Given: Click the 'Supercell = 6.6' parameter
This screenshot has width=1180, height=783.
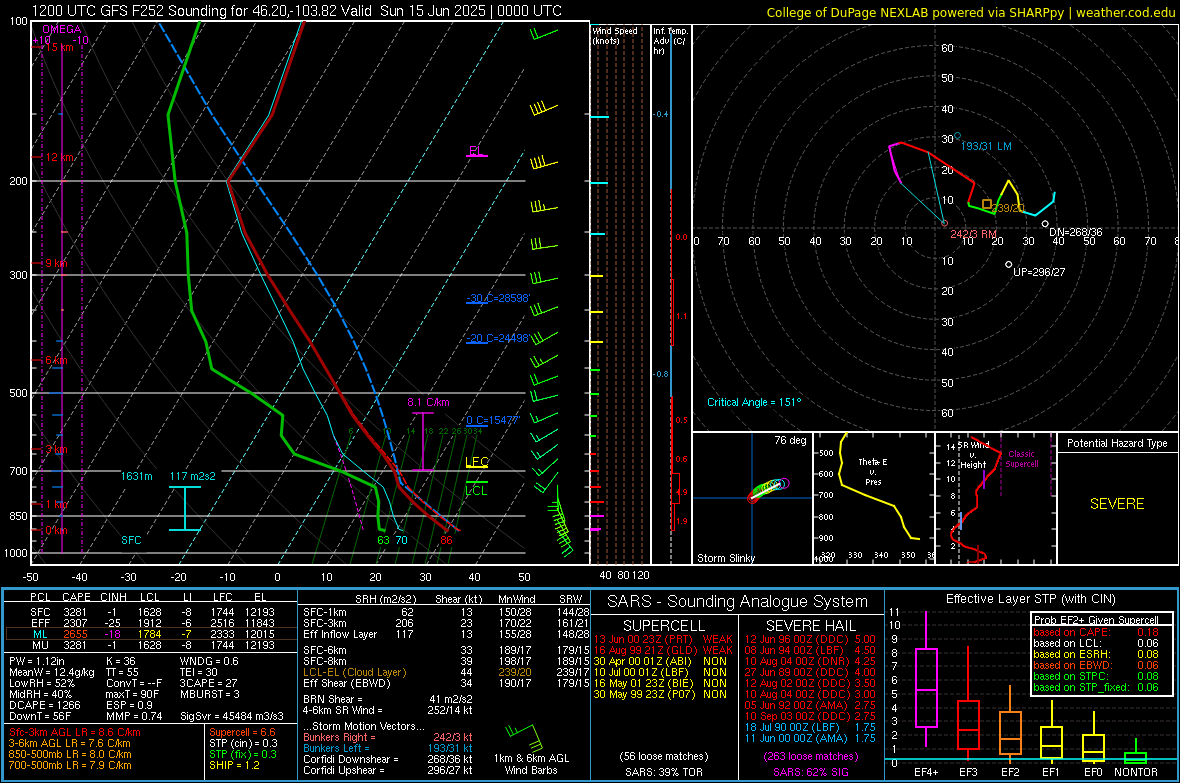Looking at the screenshot, I should 242,732.
